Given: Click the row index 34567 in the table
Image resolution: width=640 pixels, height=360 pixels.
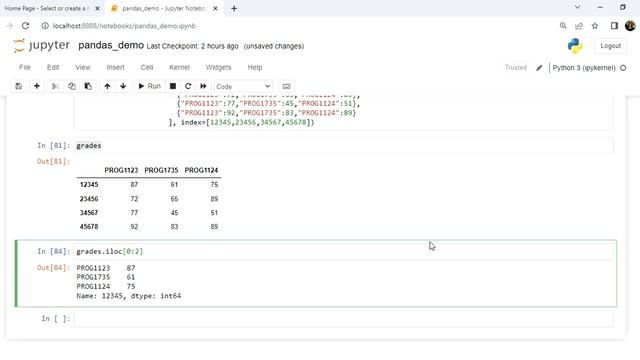Looking at the screenshot, I should coord(89,213).
